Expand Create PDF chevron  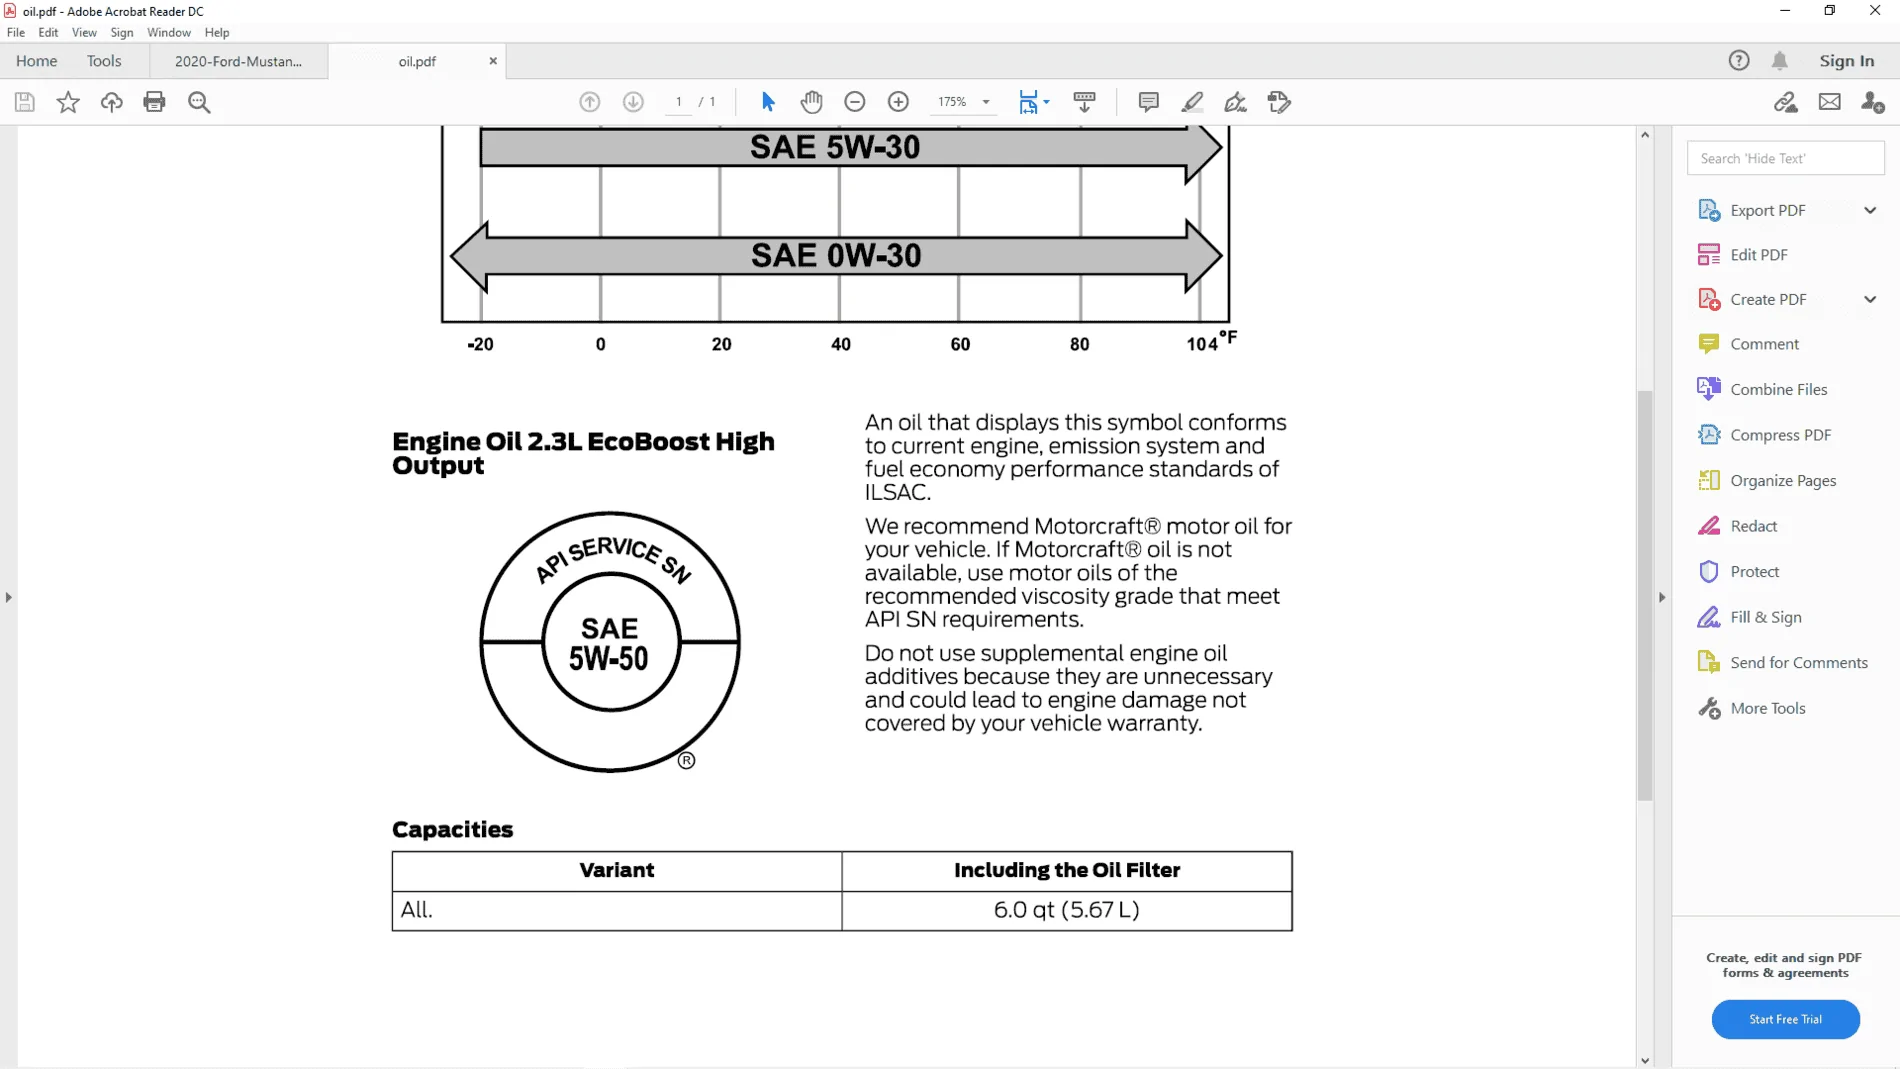tap(1870, 299)
